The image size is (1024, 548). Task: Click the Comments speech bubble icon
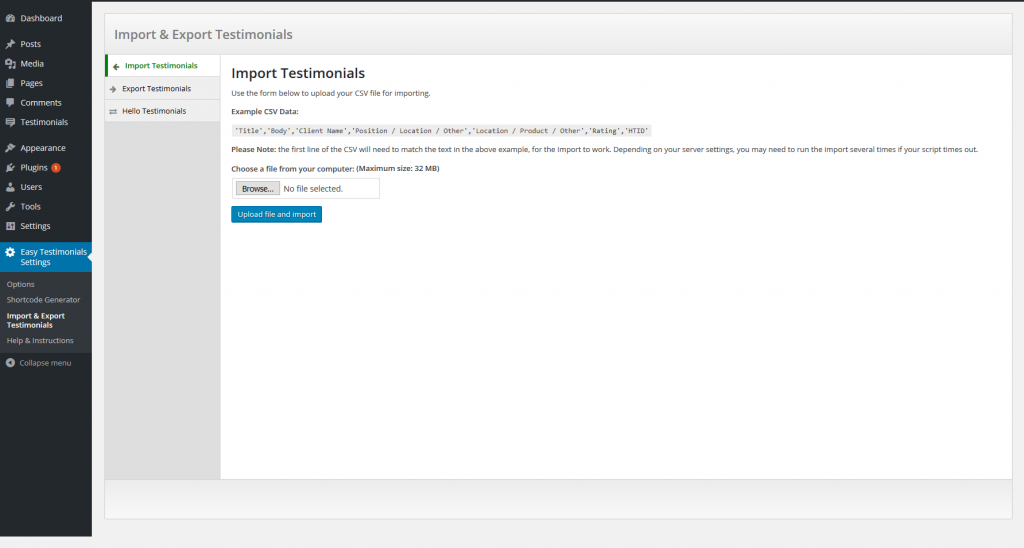tap(10, 103)
